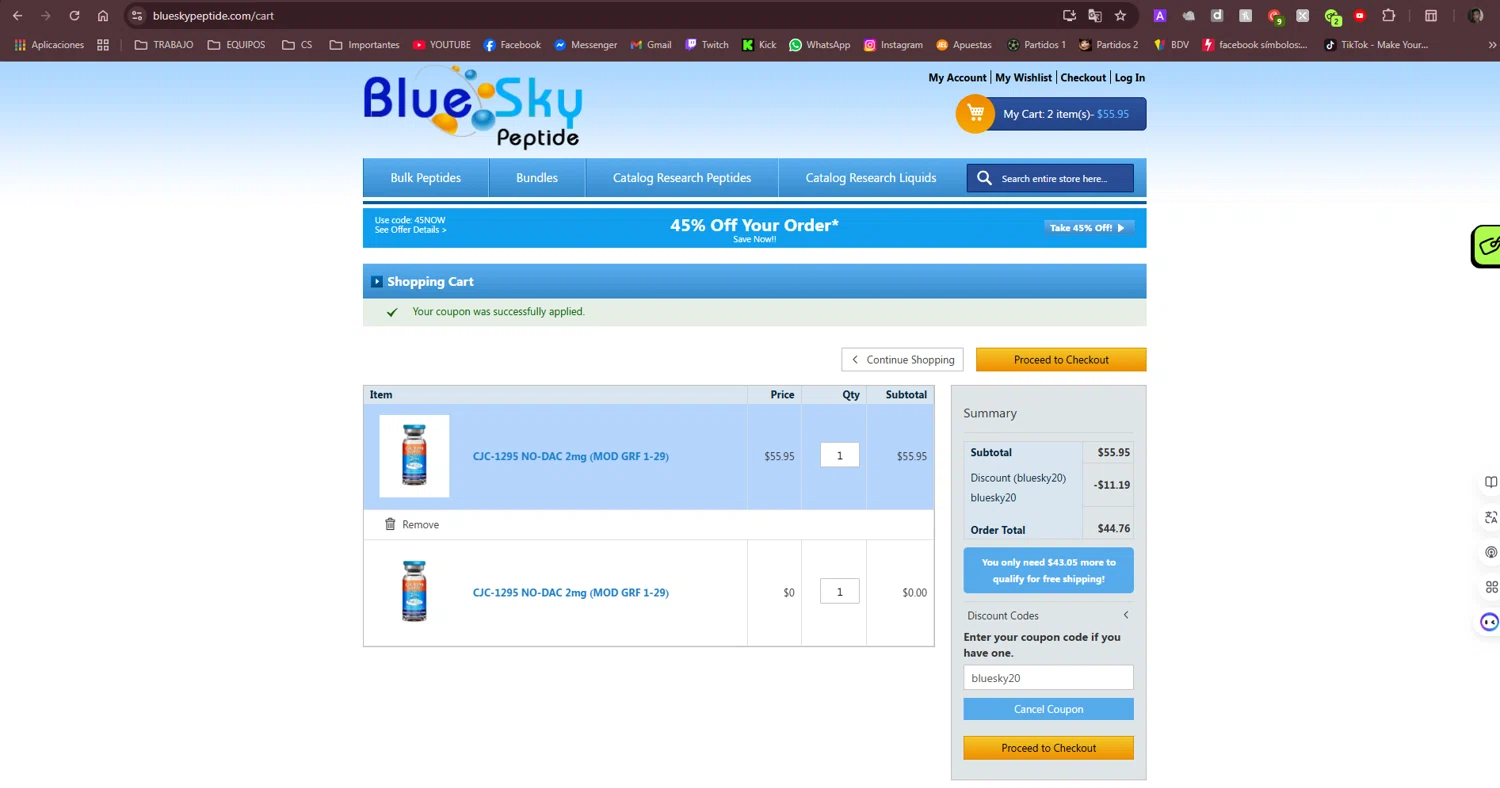Click the install app icon in address bar
The width and height of the screenshot is (1500, 788).
click(1069, 15)
